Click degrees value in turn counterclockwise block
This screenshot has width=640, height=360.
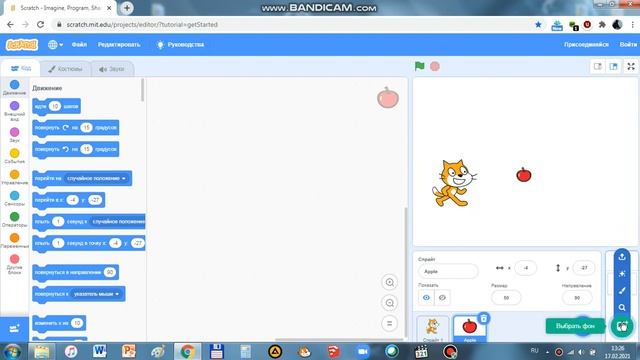[x=86, y=149]
